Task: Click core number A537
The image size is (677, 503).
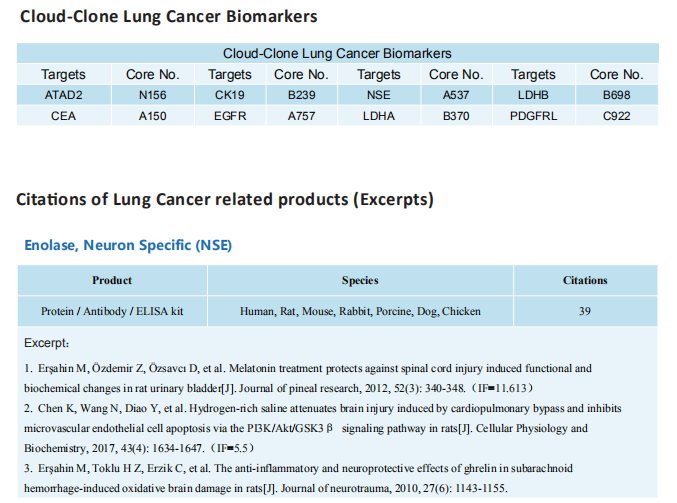Action: pos(456,95)
